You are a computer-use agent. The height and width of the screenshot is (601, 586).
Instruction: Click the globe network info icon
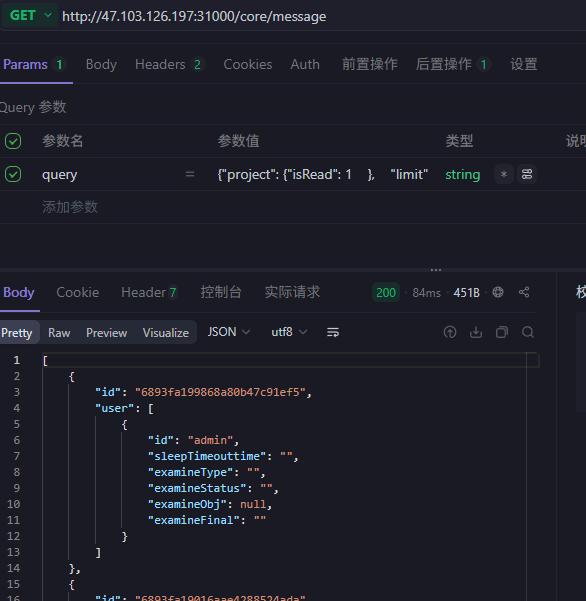[498, 292]
